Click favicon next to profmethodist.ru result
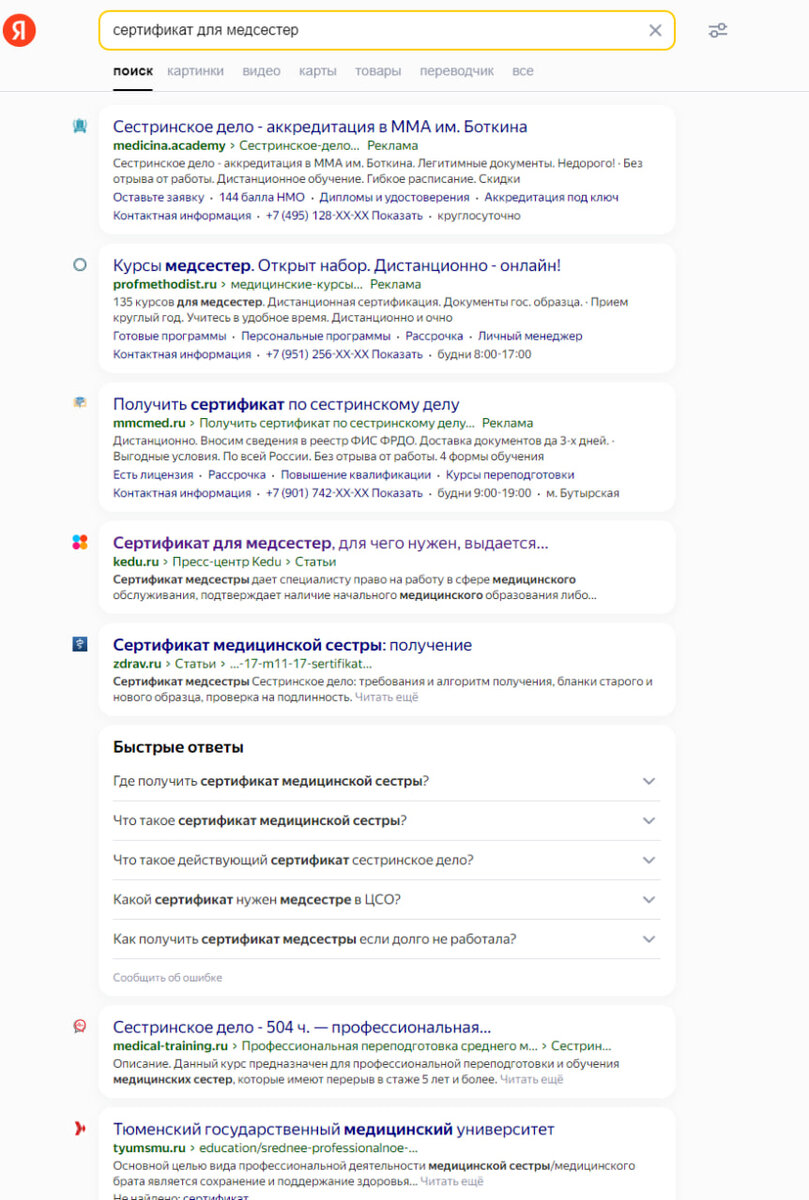 click(80, 265)
